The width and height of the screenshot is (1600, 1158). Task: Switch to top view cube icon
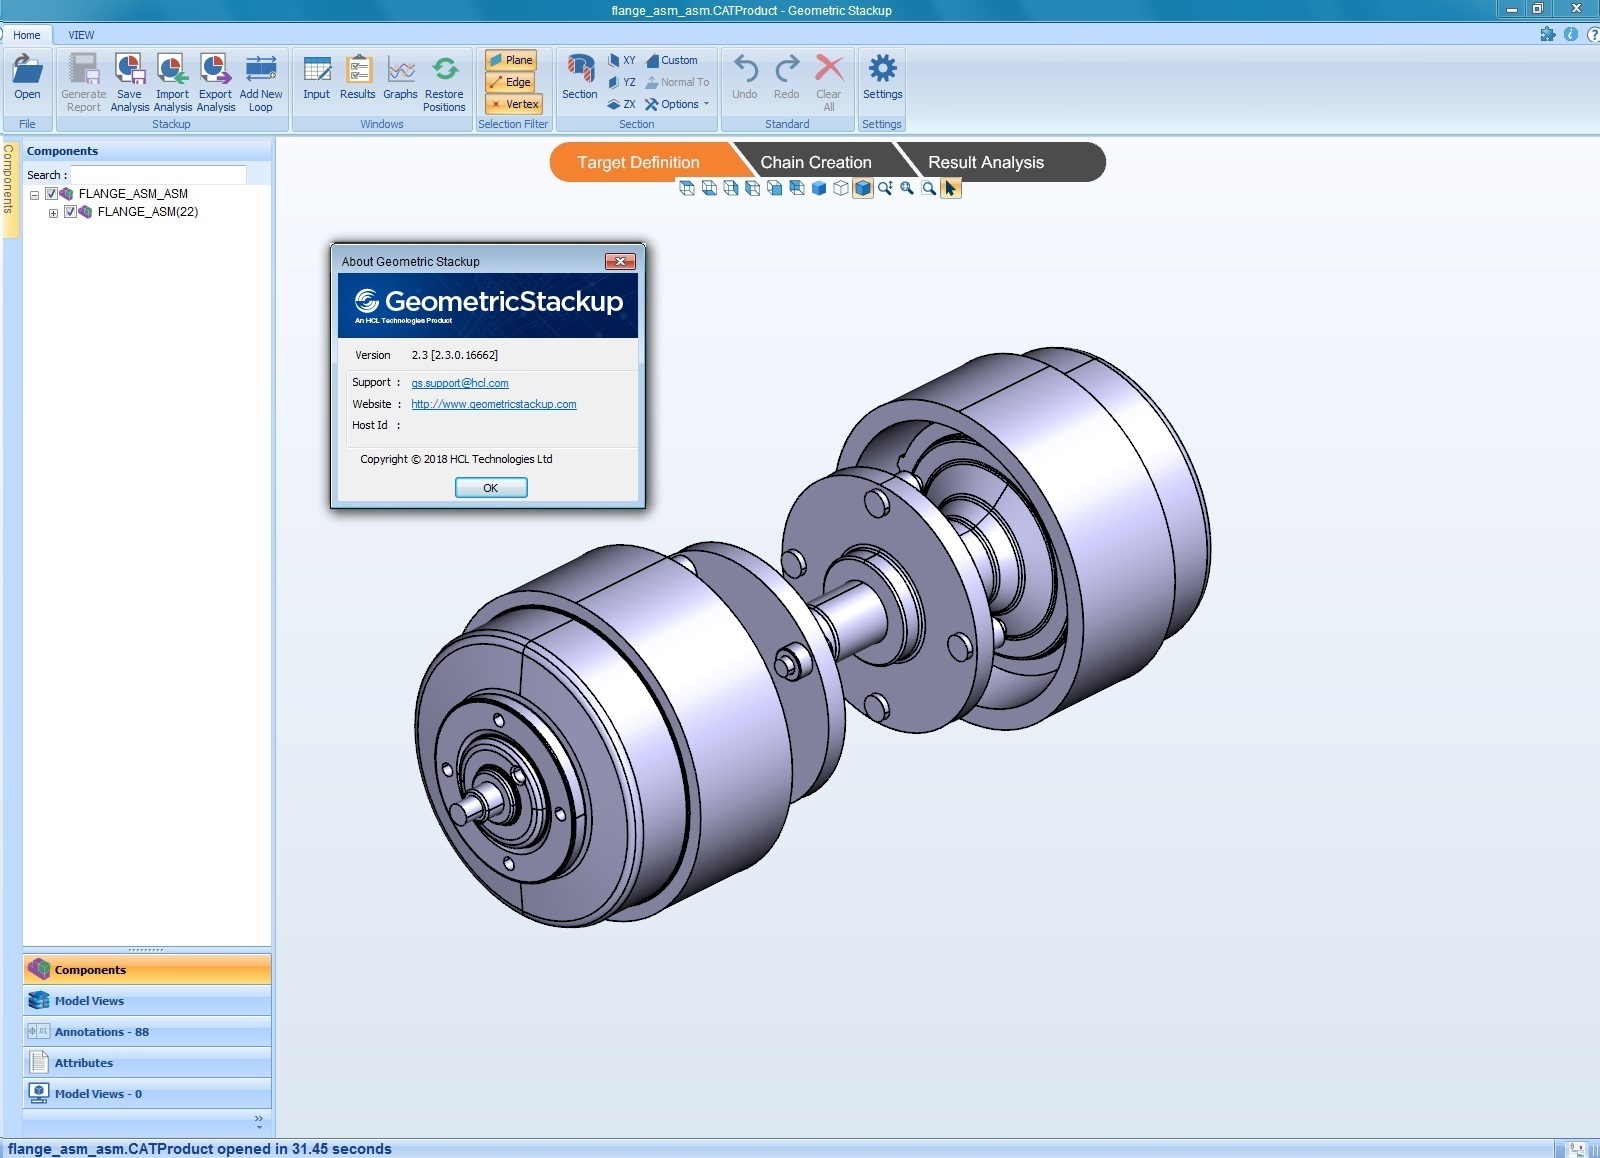687,188
